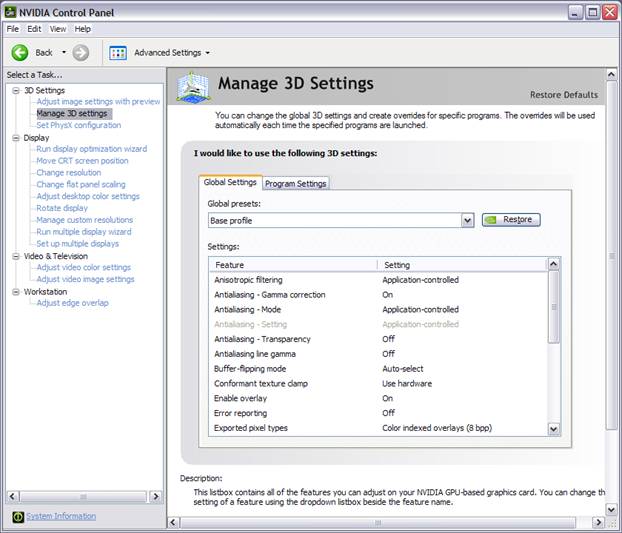Screen dimensions: 622x533
Task: Select the Exported pixel types row
Action: (x=378, y=428)
